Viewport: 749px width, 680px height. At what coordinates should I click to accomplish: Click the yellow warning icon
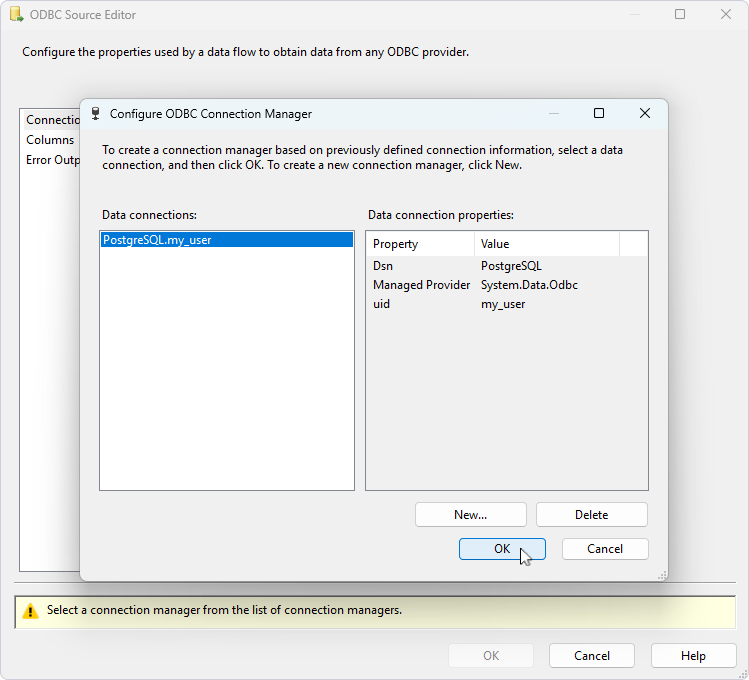(30, 610)
